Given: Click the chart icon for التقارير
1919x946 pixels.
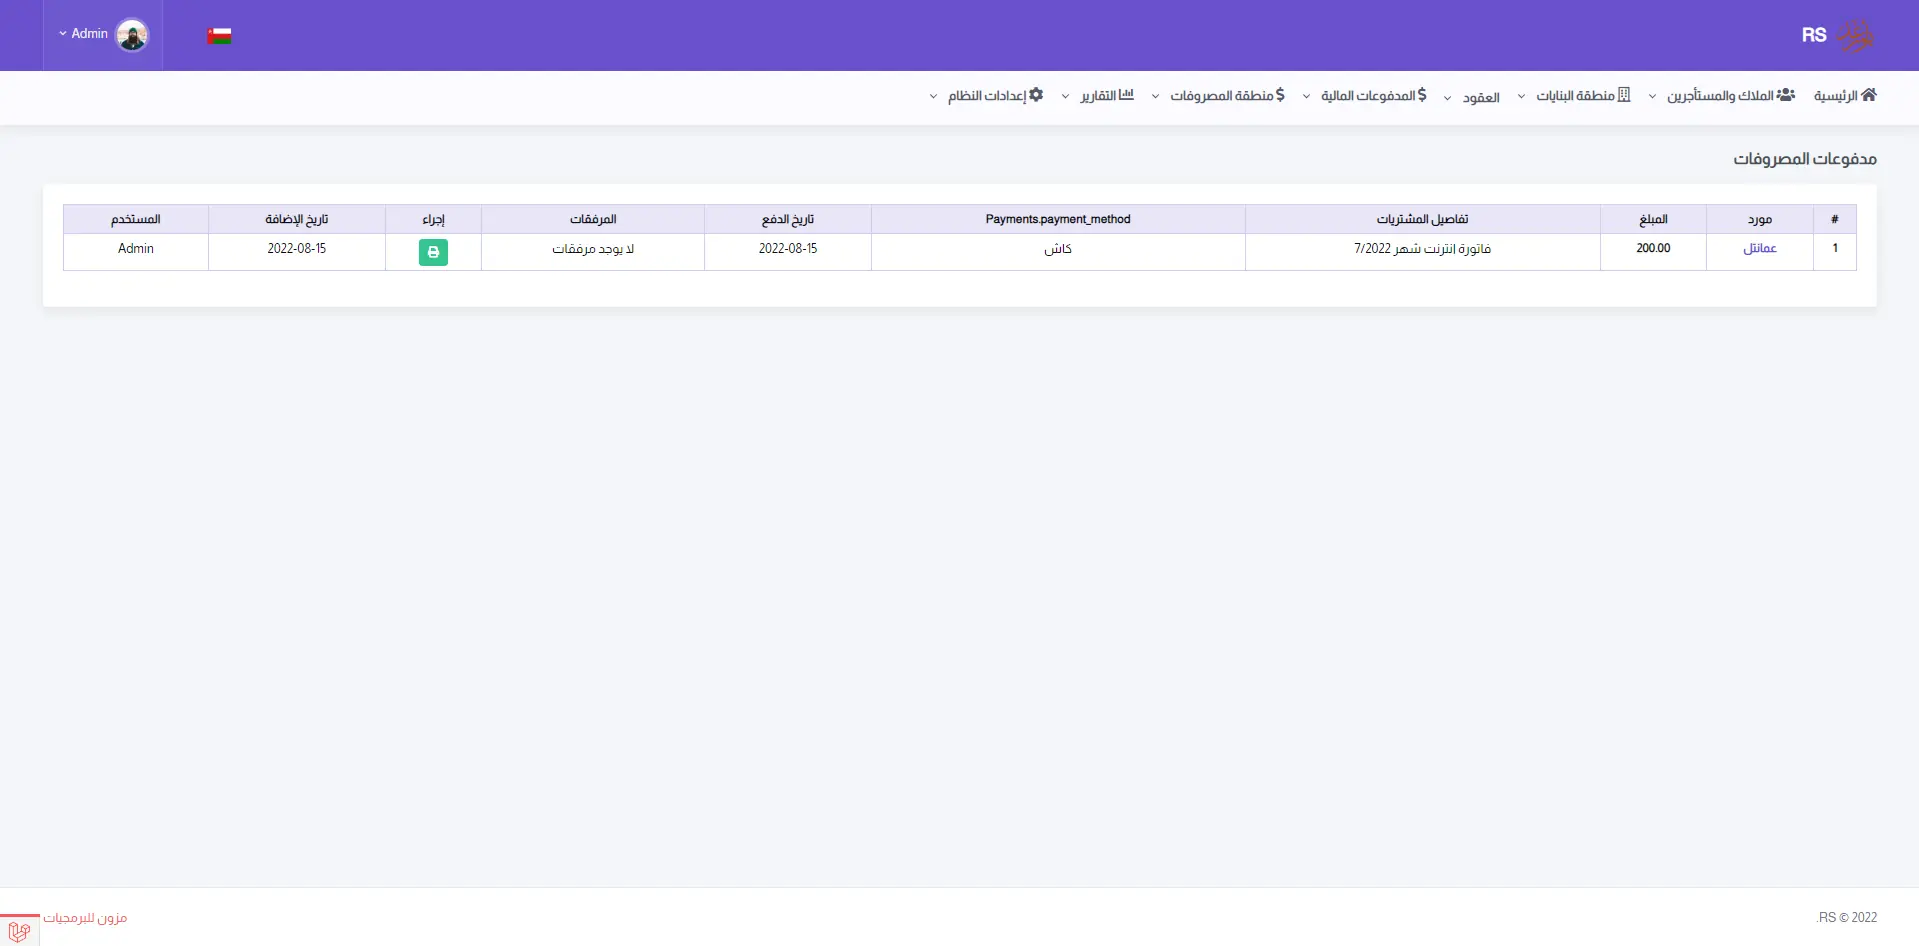Looking at the screenshot, I should tap(1126, 95).
